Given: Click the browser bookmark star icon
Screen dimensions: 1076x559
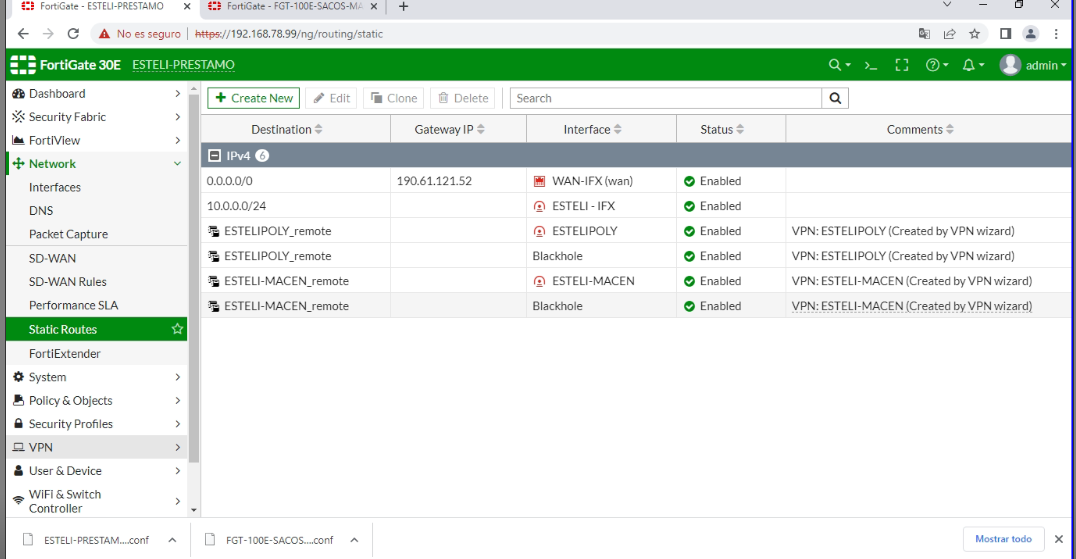Looking at the screenshot, I should 975,34.
